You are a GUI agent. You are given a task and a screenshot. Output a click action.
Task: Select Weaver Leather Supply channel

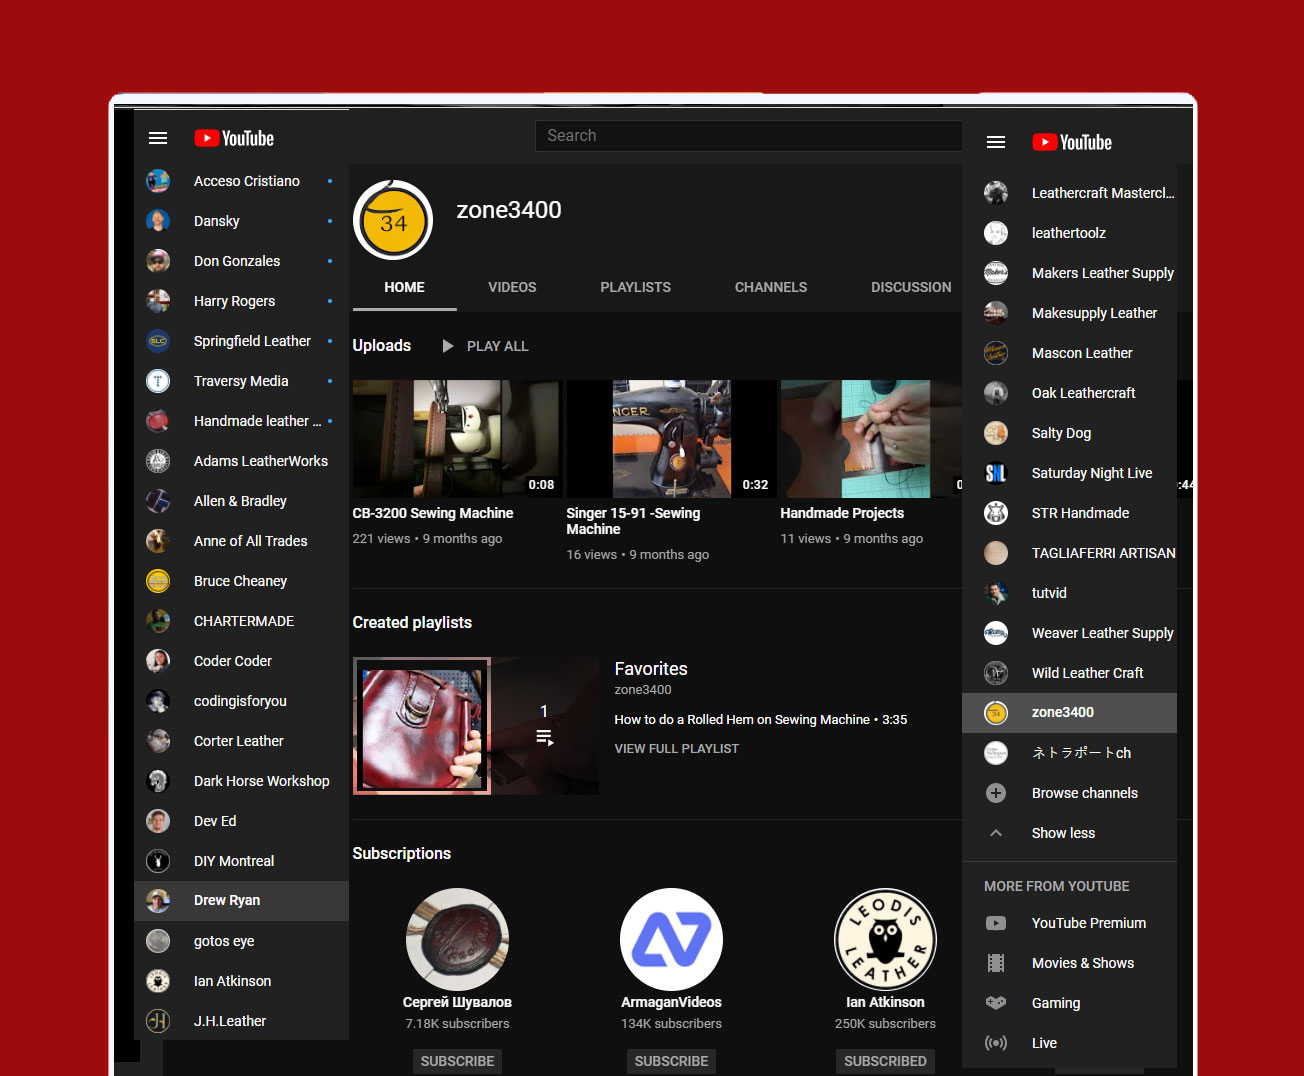pos(1069,633)
